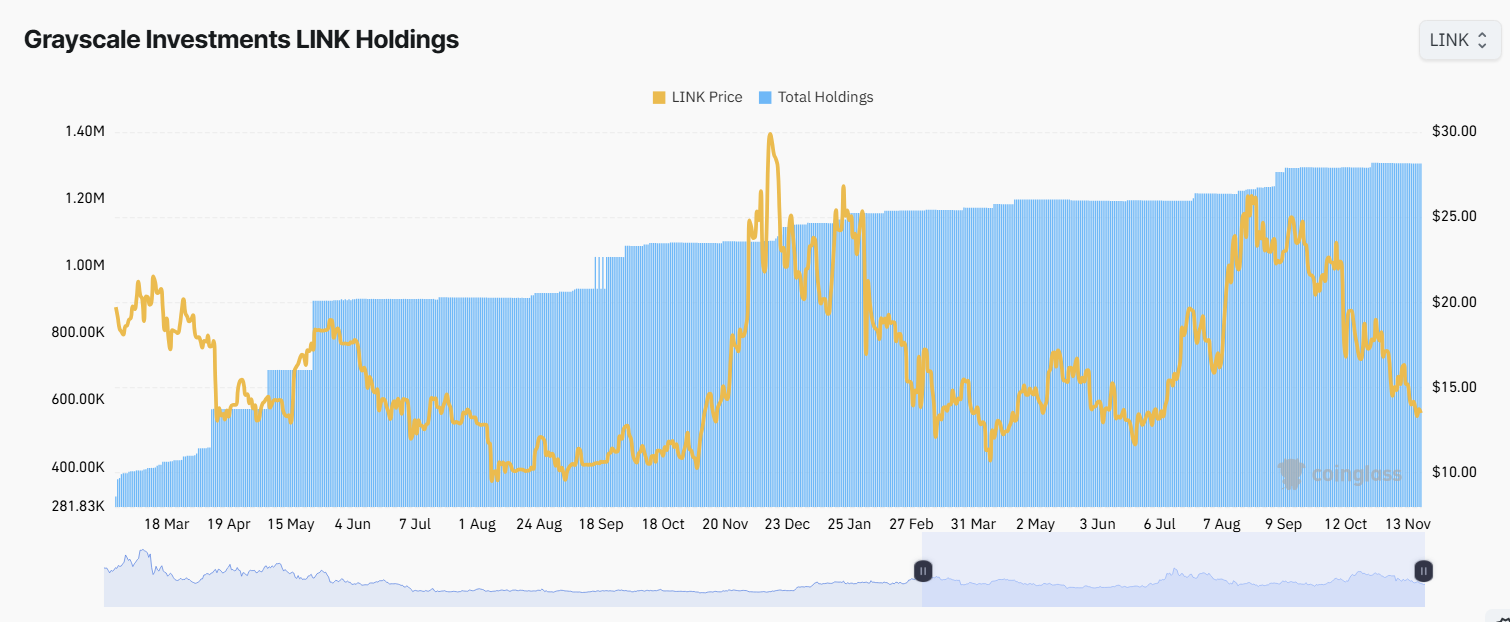Select the chart title Grayscale Investments LINK Holdings
Screen dimensions: 1510x622
click(x=240, y=39)
